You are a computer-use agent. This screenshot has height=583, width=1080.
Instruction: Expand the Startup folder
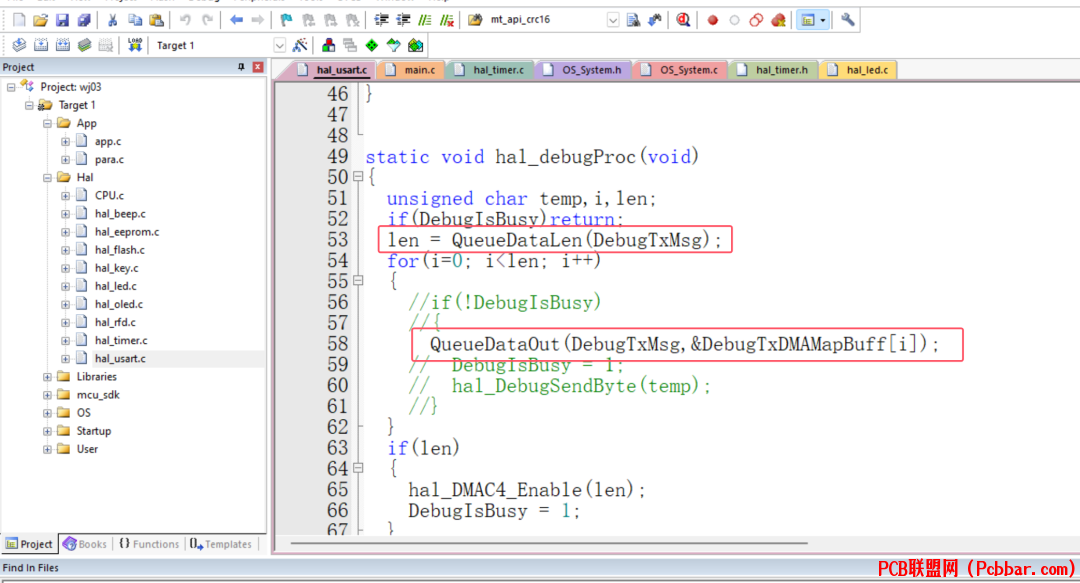point(47,431)
